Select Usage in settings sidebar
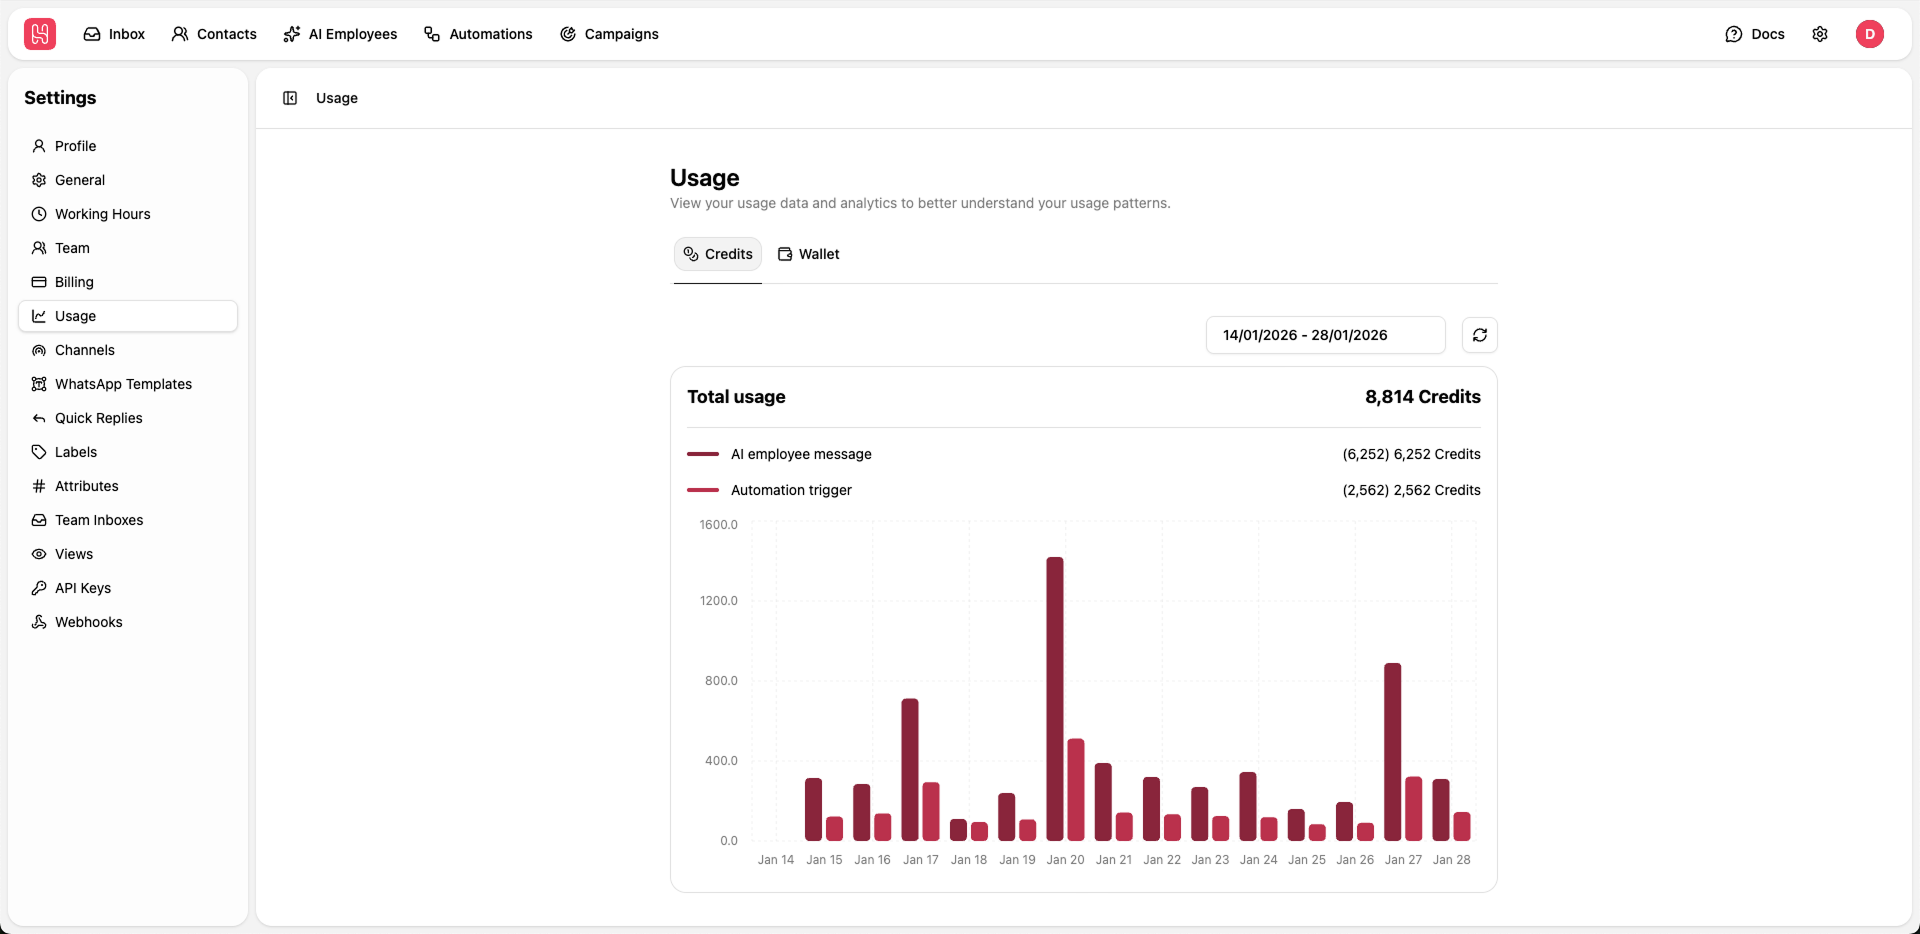 pyautogui.click(x=128, y=316)
